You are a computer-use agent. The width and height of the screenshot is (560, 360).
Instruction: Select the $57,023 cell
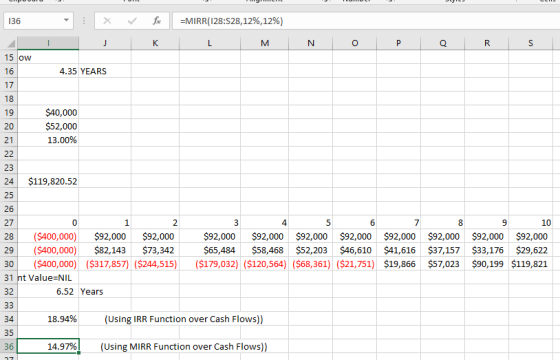442,264
